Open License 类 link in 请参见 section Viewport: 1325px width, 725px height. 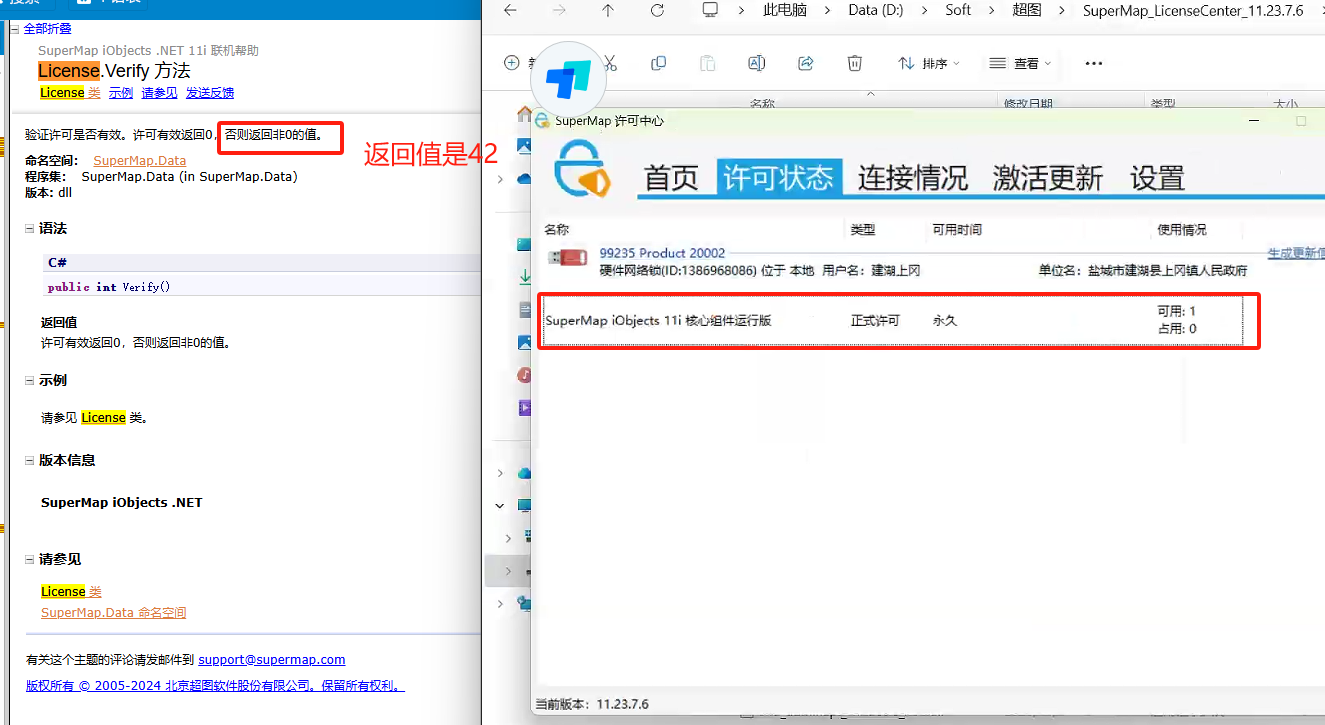(x=71, y=592)
